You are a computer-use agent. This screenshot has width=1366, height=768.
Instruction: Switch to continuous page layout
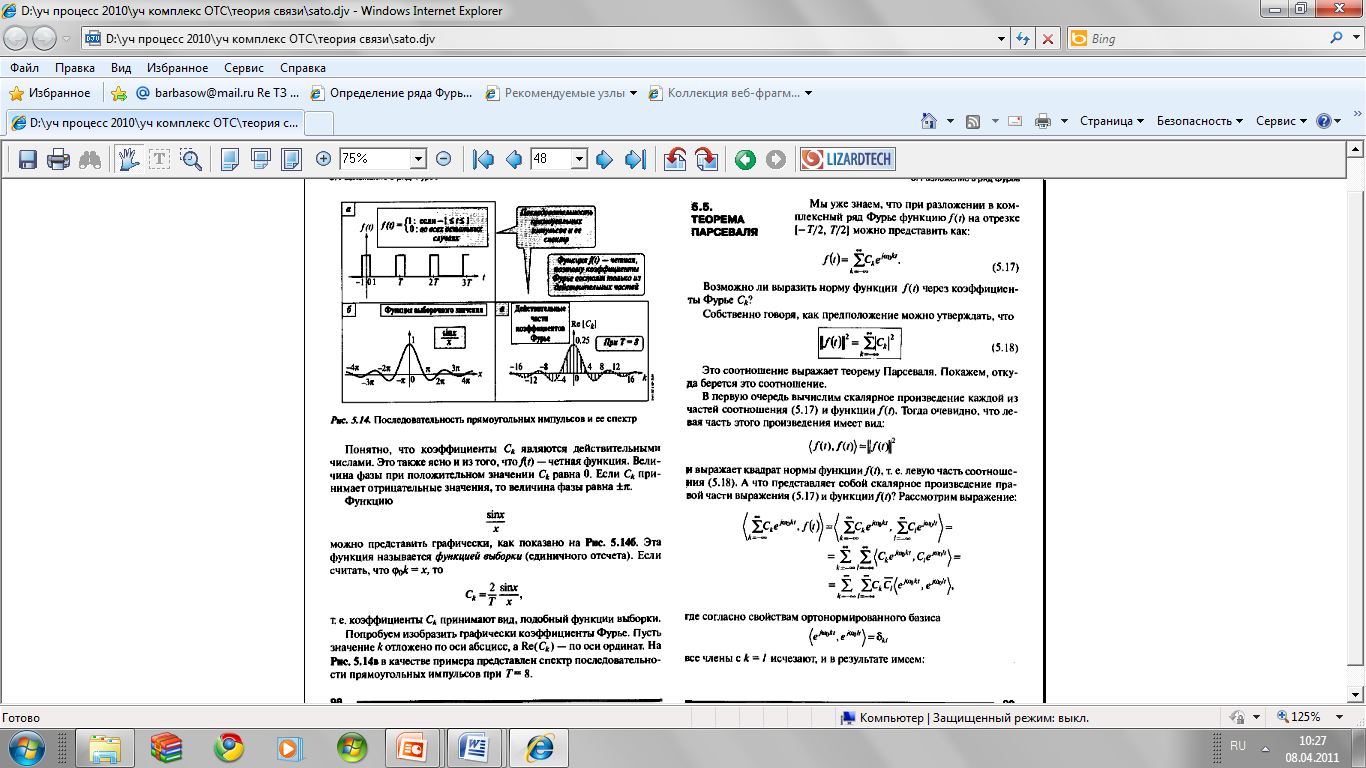point(260,159)
